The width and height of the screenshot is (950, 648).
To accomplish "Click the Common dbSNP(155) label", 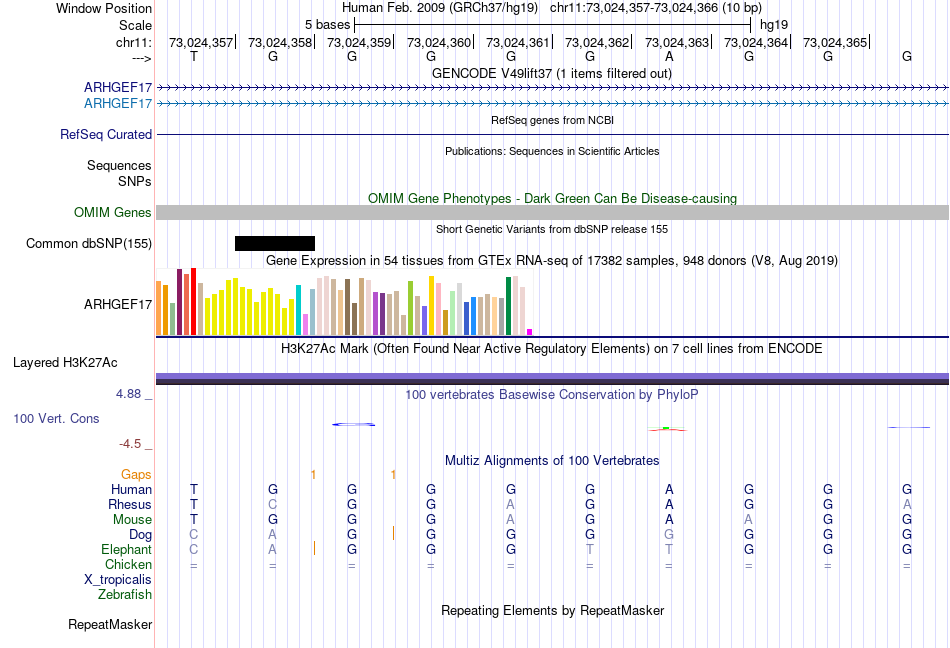I will 88,243.
